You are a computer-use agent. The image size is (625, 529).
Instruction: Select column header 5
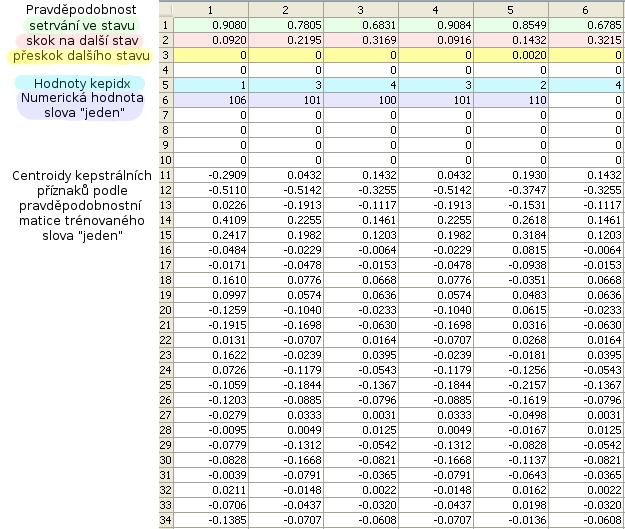511,10
